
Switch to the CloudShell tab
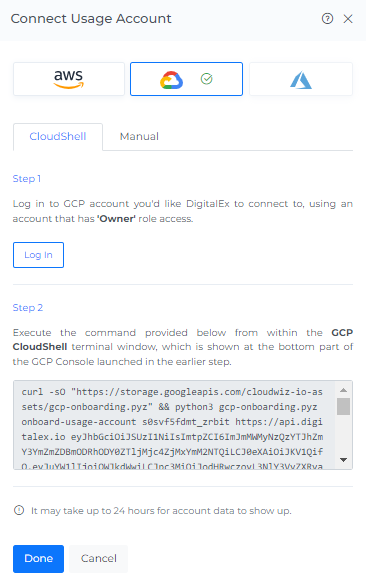click(x=58, y=136)
